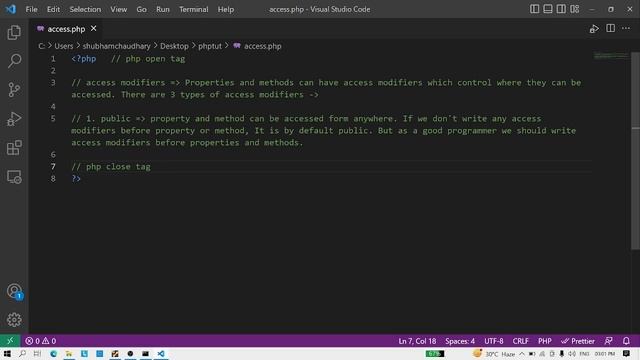Open the editor More Actions ellipsis
640x360 pixels.
(626, 28)
